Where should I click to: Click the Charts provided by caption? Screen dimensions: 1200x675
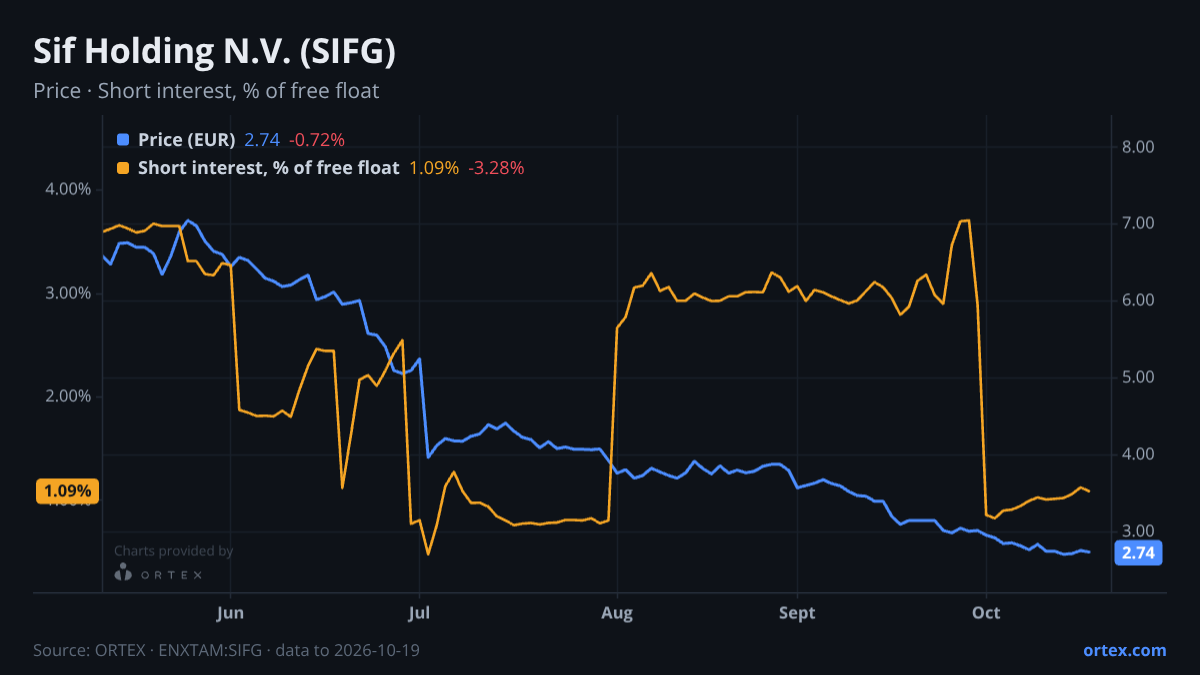pos(174,551)
